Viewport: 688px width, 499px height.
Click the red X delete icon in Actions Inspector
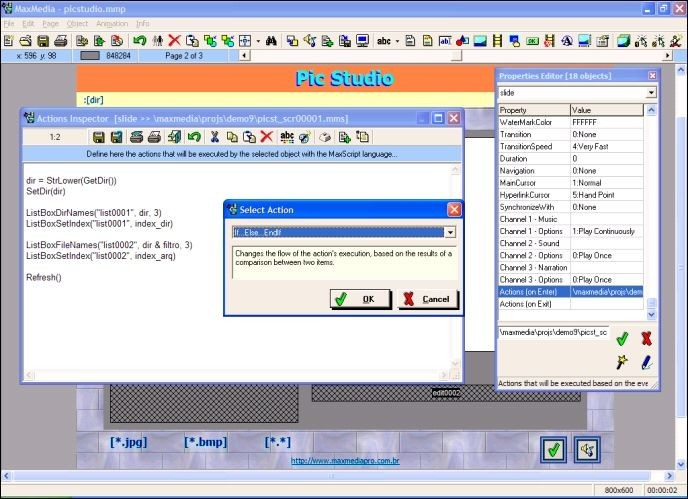coord(267,137)
